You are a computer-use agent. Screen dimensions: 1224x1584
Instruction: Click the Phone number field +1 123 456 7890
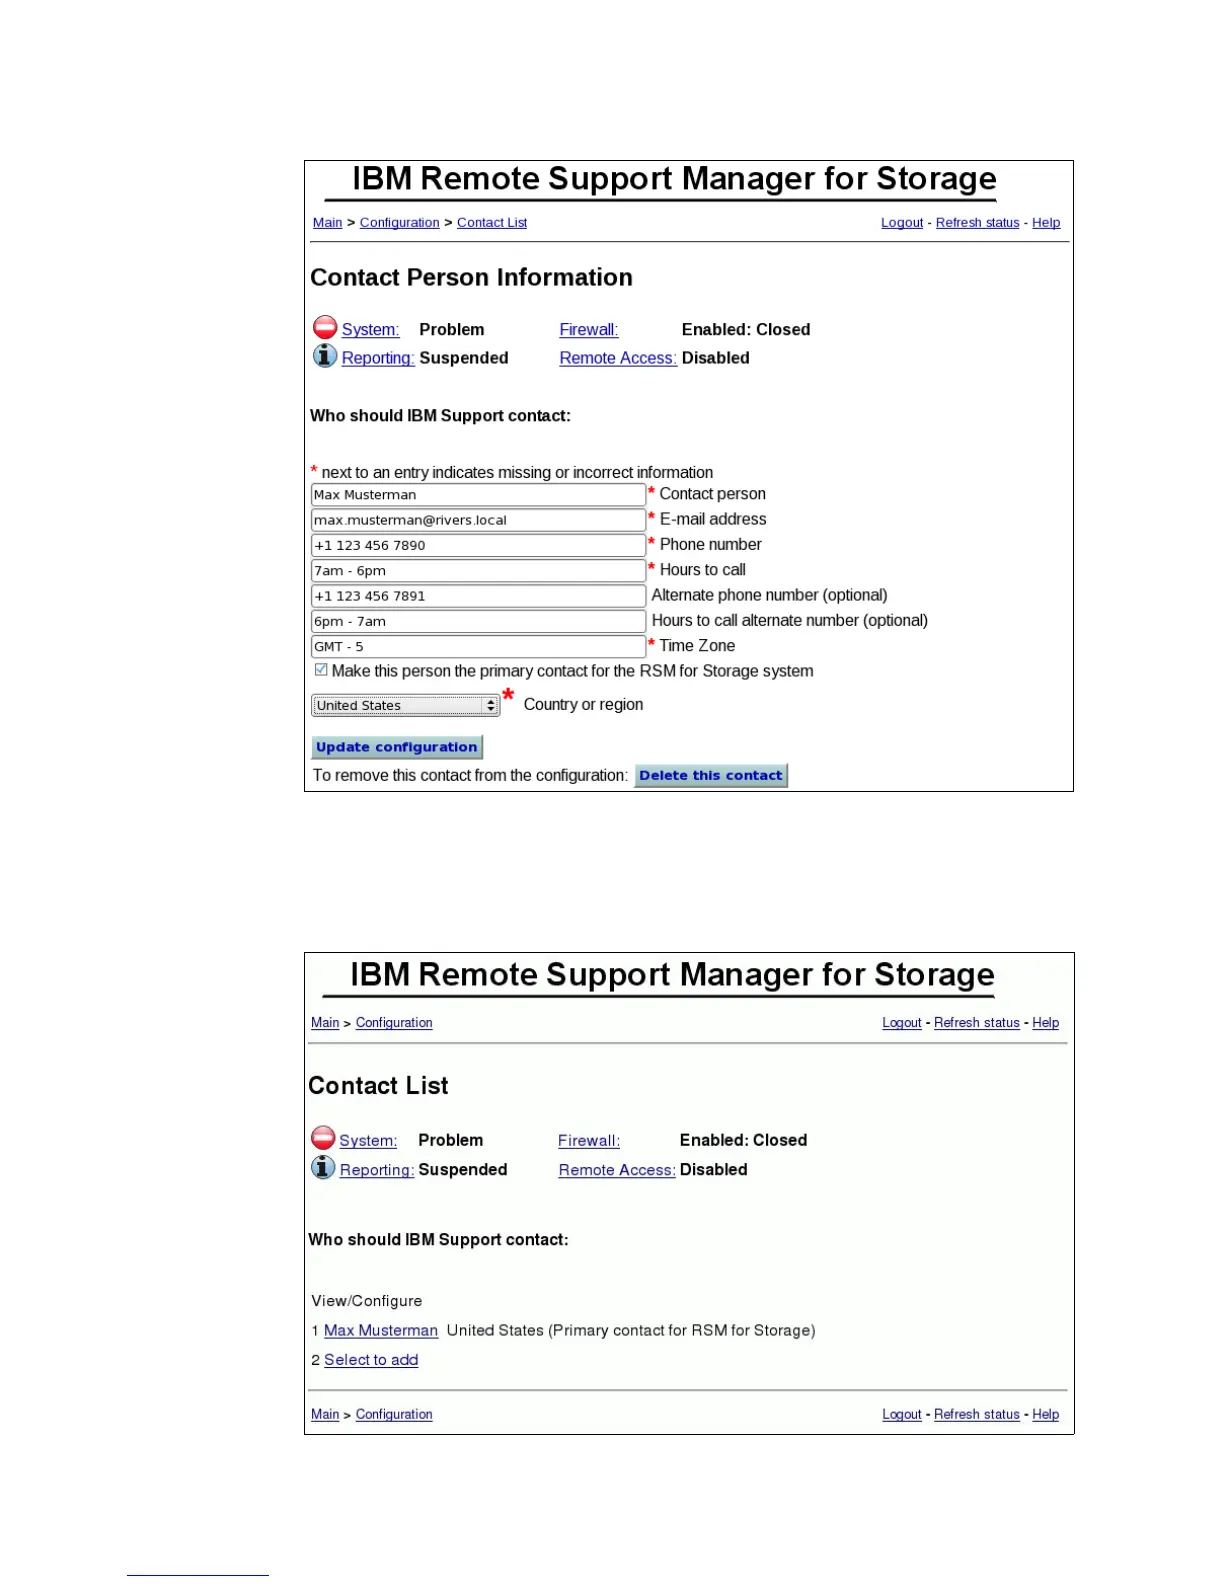478,545
